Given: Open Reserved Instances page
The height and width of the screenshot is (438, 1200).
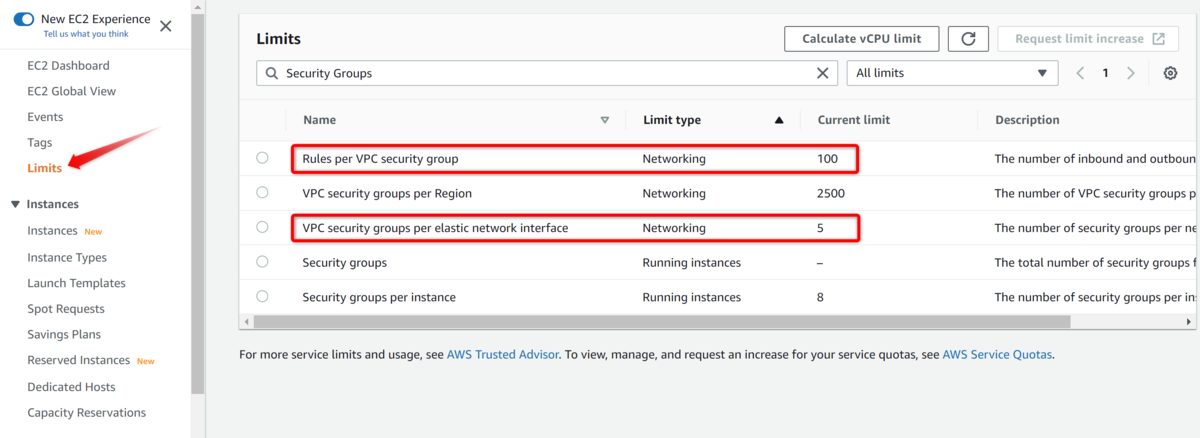Looking at the screenshot, I should coord(79,360).
